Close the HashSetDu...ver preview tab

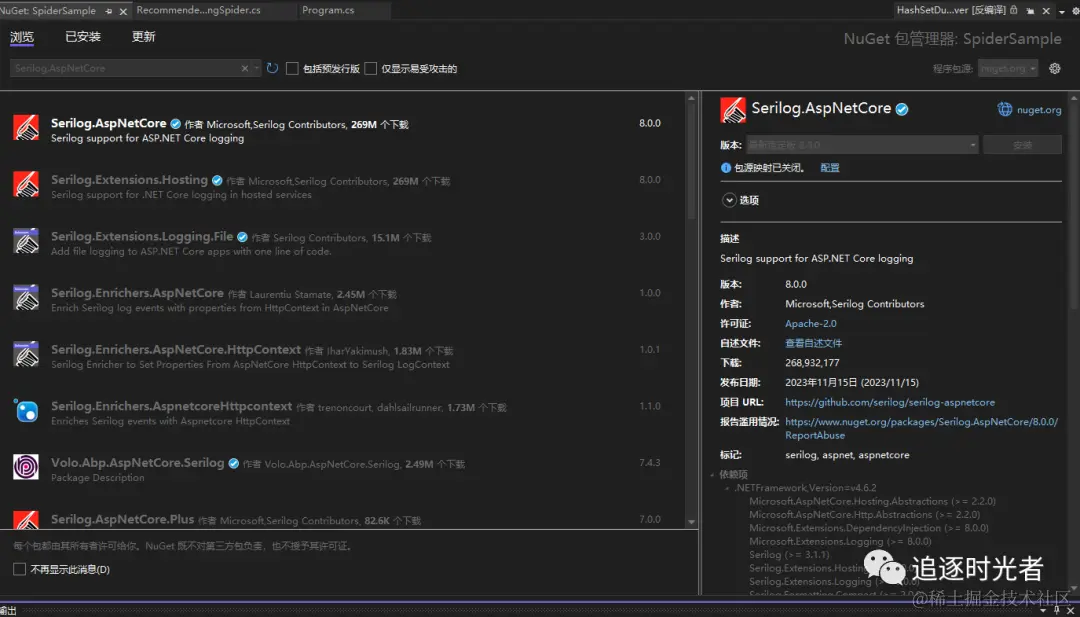tap(1047, 11)
